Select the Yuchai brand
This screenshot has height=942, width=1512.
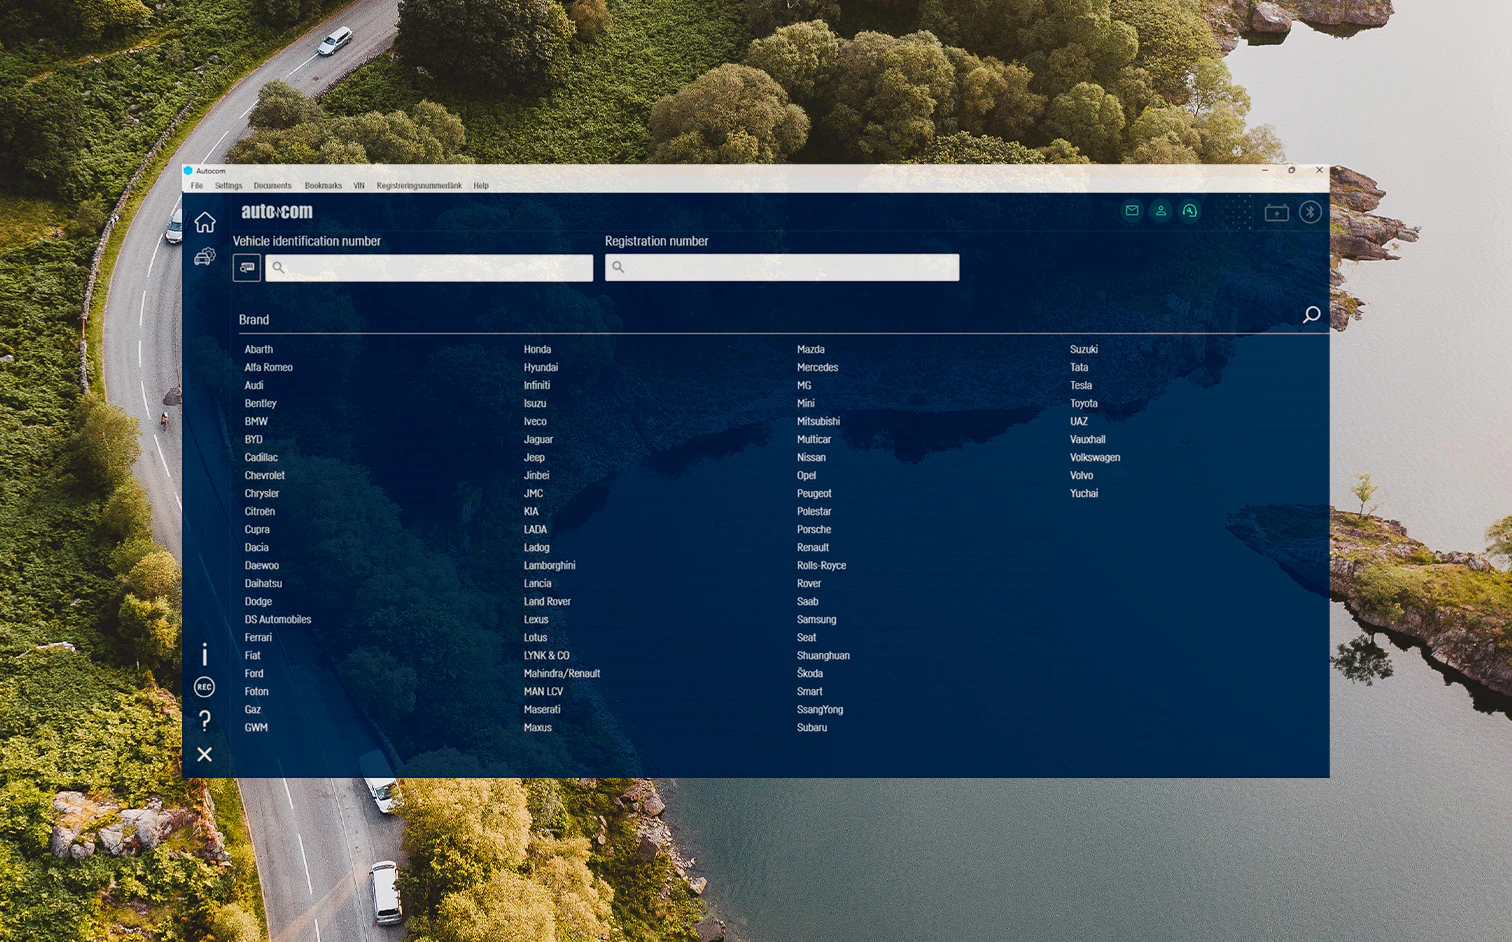coord(1084,493)
